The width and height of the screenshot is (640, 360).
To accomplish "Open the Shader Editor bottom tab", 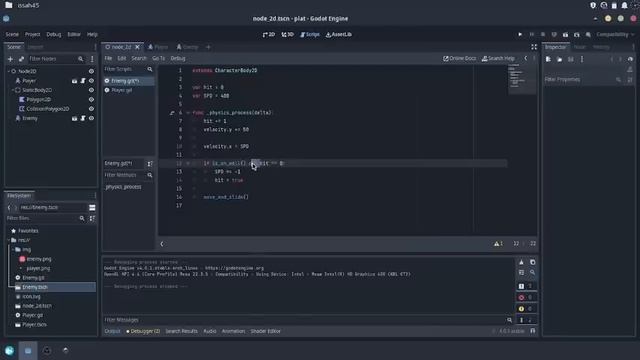I will tap(265, 331).
